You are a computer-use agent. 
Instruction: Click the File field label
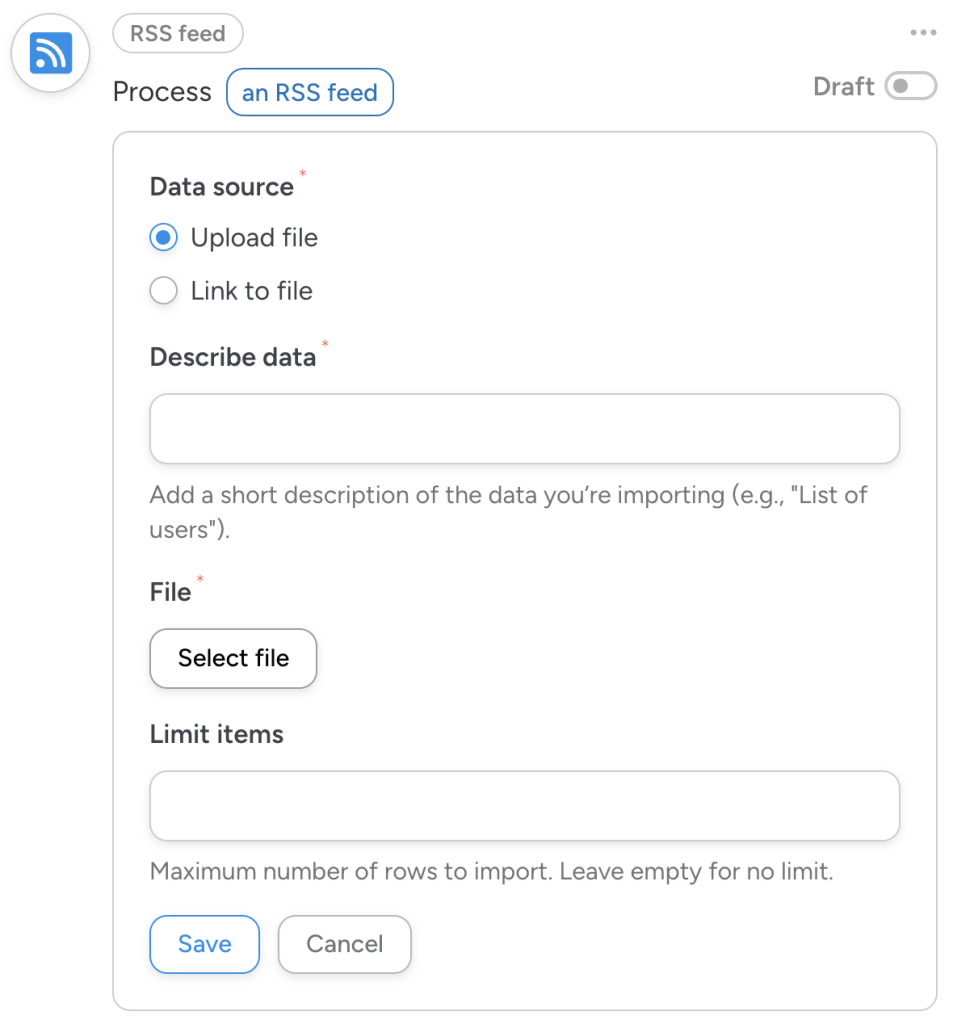(x=169, y=591)
